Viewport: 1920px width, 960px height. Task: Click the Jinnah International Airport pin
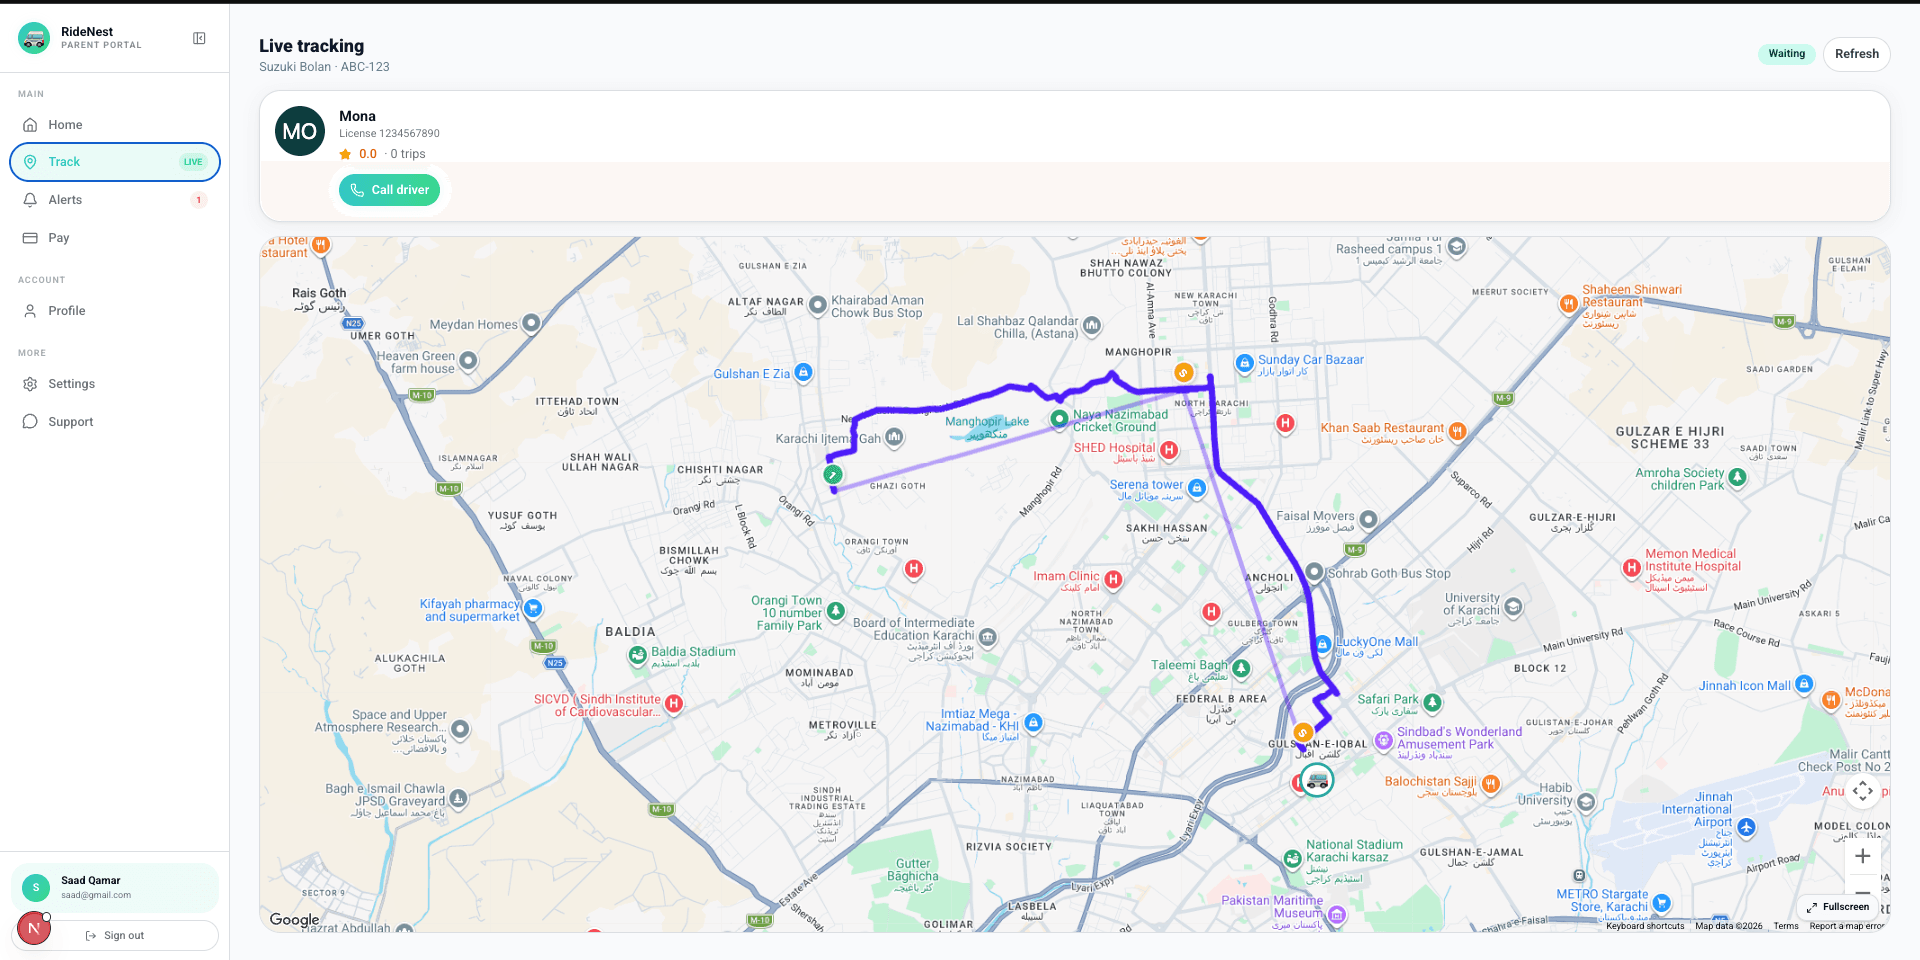[1746, 827]
